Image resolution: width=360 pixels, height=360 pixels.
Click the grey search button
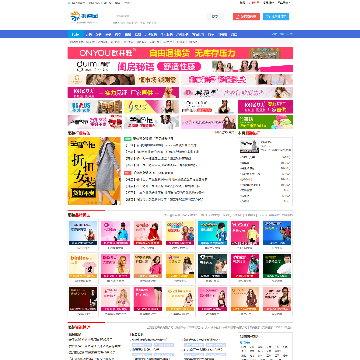click(x=215, y=16)
